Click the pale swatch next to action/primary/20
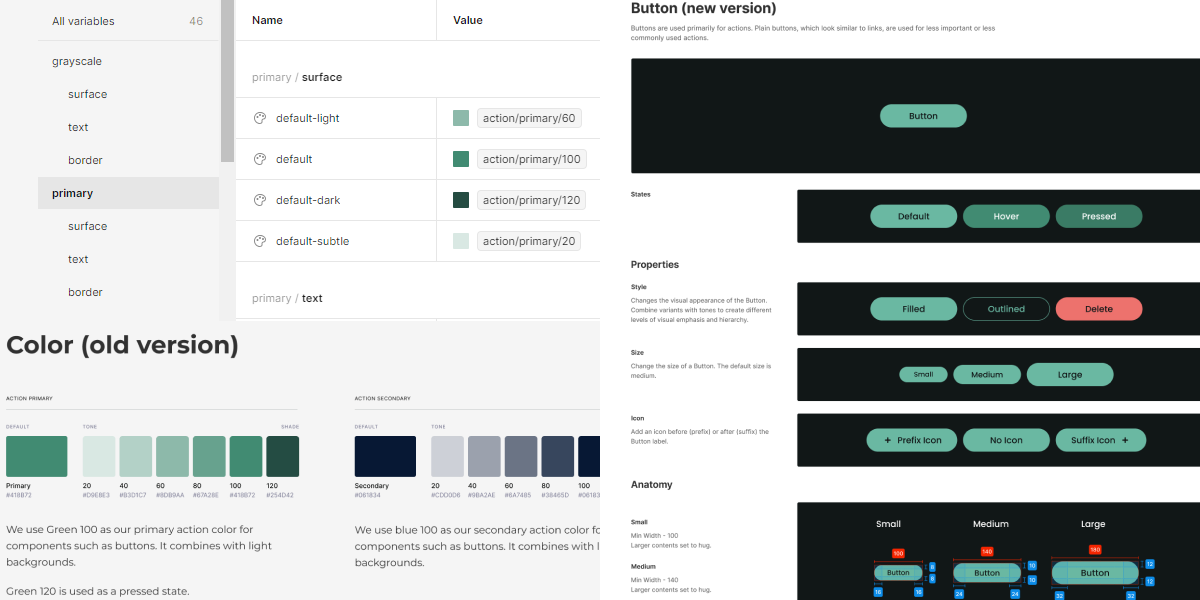 461,241
